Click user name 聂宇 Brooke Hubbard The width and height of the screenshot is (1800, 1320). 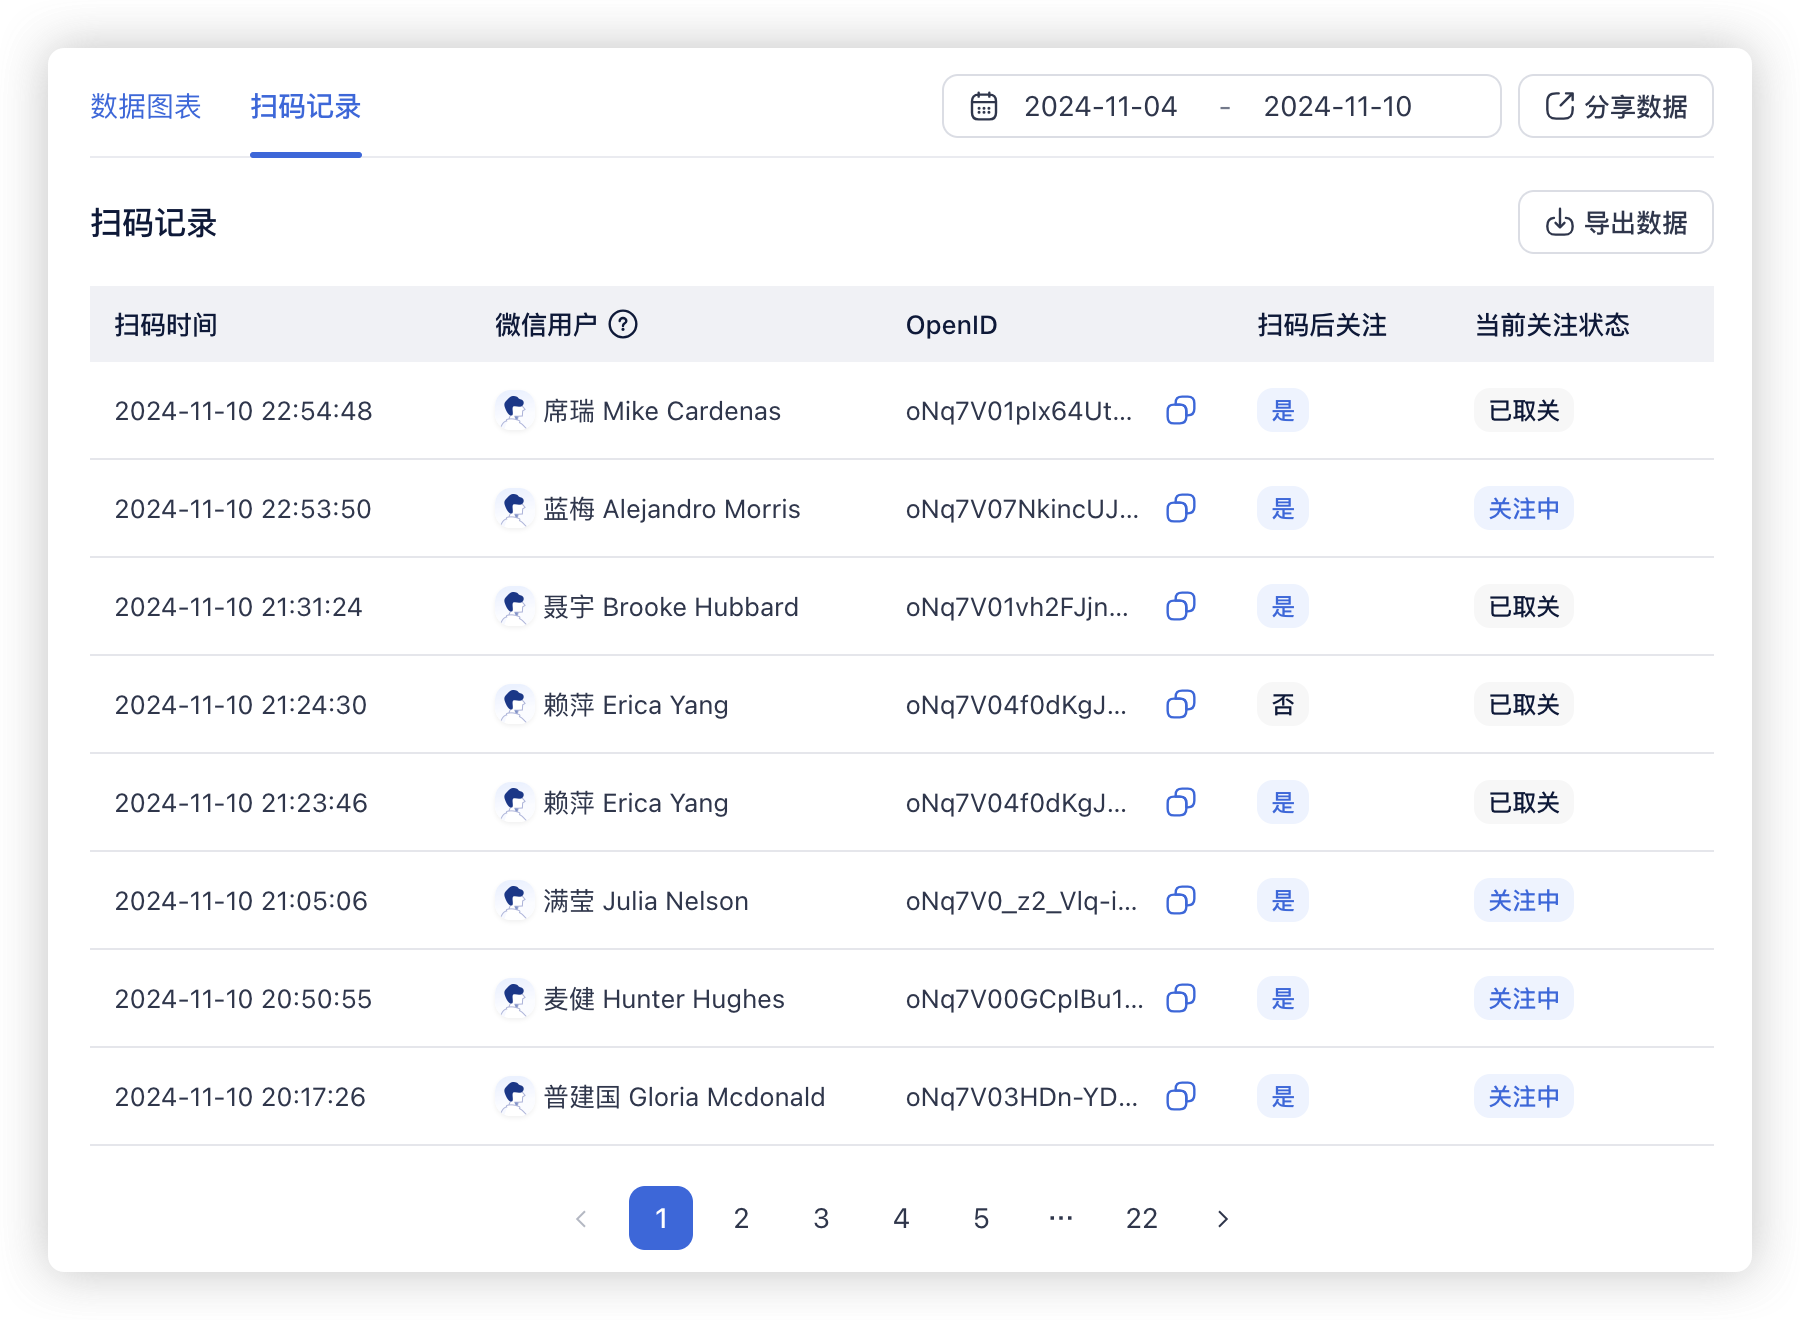pyautogui.click(x=671, y=606)
